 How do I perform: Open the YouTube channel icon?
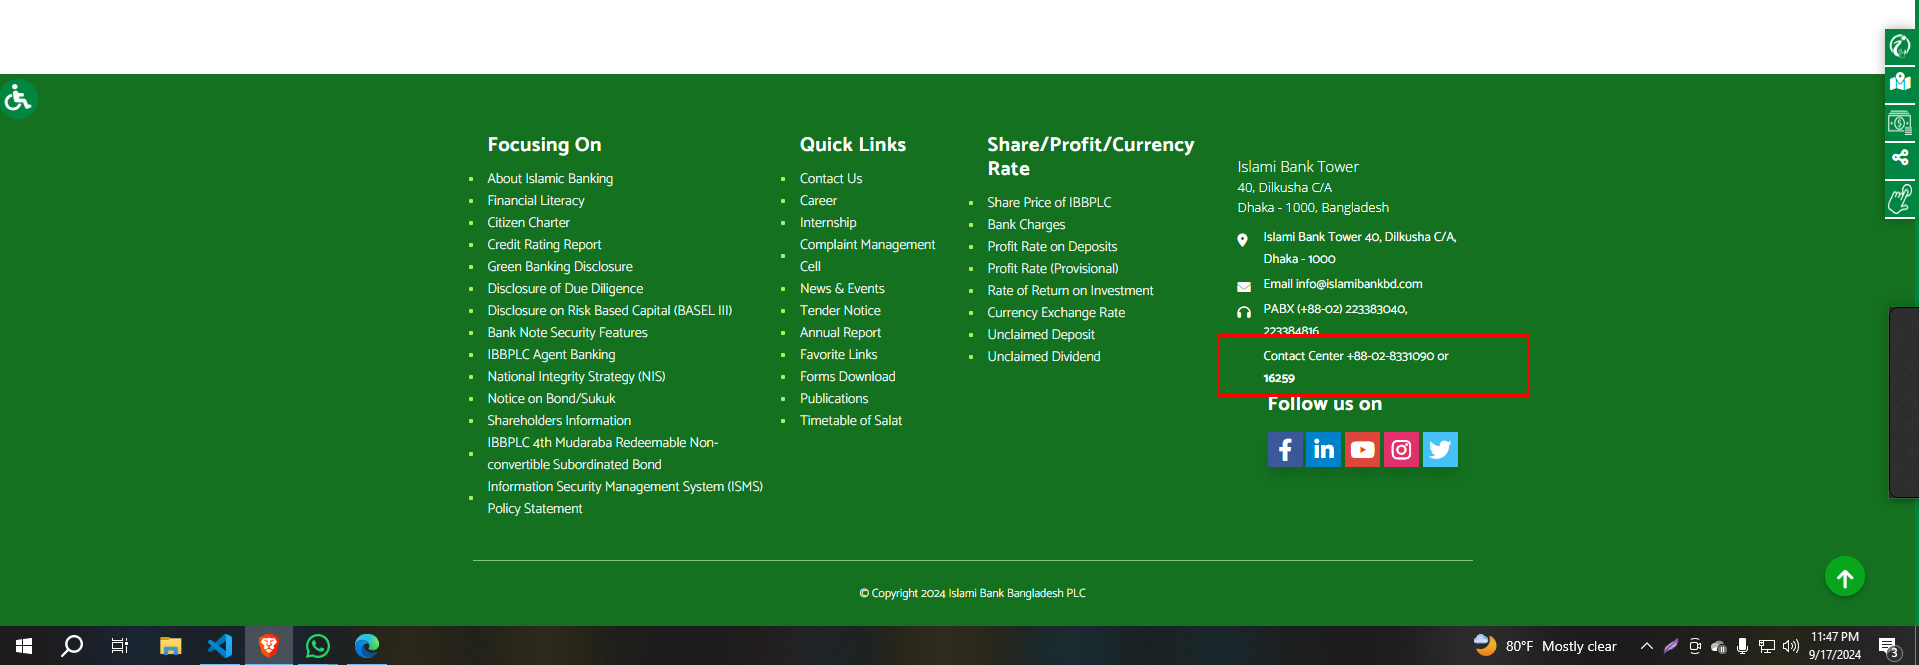[x=1362, y=450]
